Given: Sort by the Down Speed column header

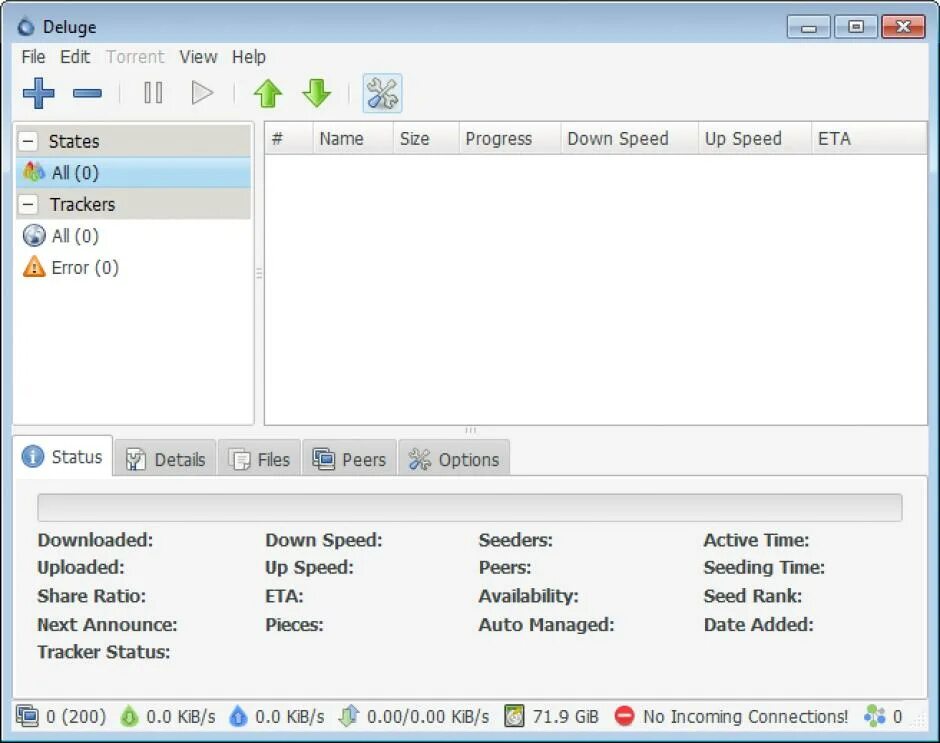Looking at the screenshot, I should click(629, 139).
